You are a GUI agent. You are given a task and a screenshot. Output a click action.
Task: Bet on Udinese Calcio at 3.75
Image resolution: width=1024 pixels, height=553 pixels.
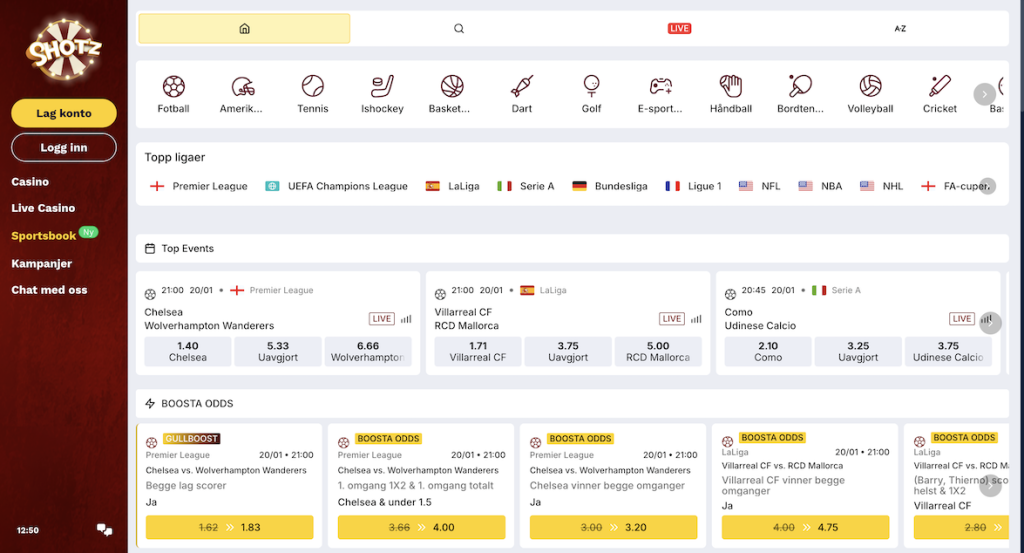click(x=948, y=351)
